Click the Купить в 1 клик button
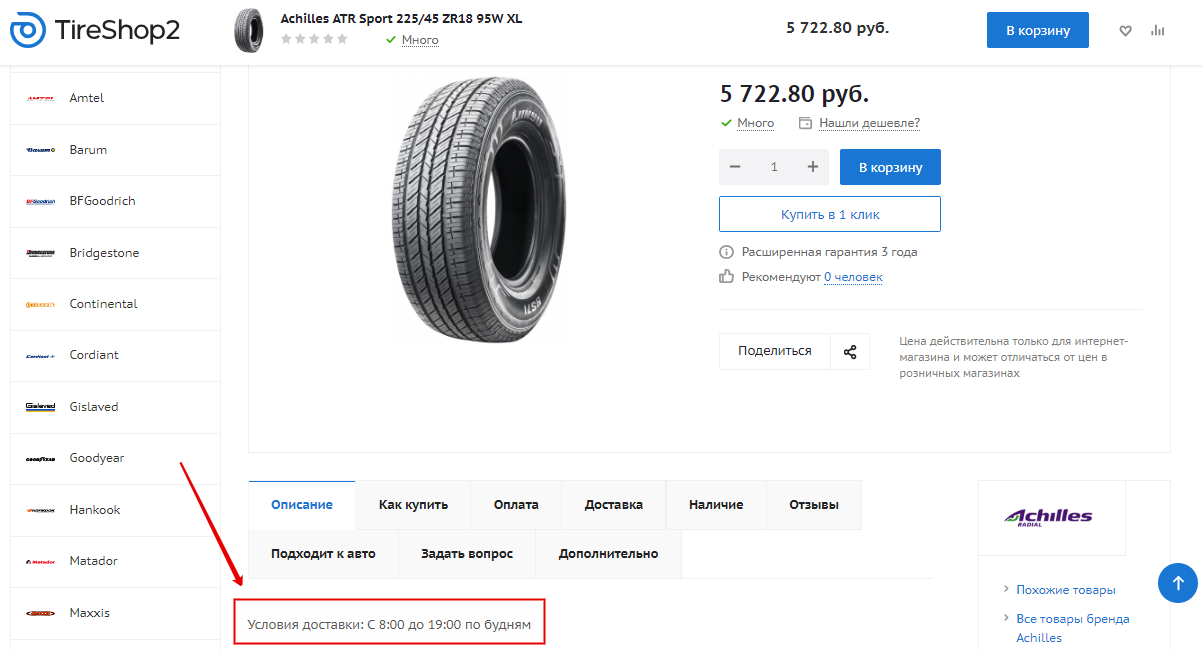1203x650 pixels. [830, 214]
